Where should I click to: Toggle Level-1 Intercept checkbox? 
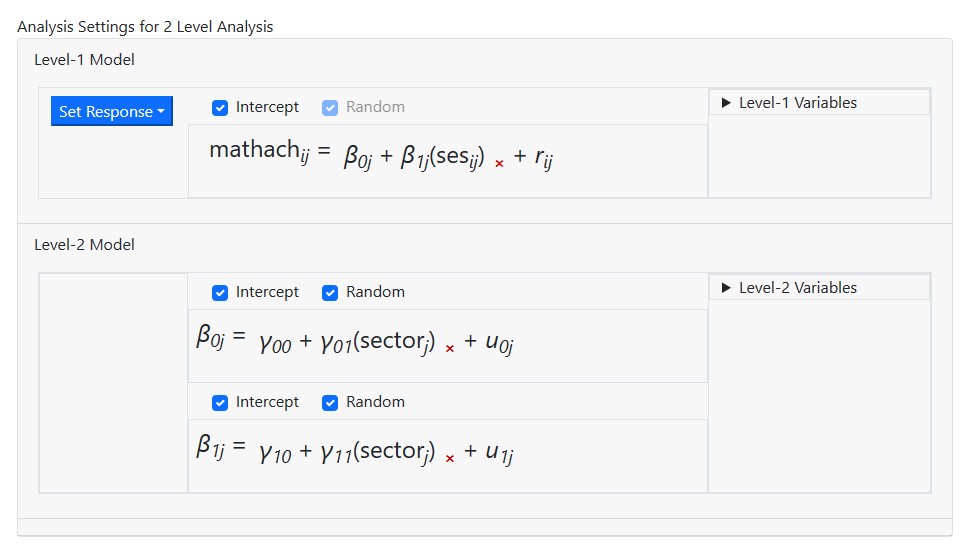click(220, 107)
